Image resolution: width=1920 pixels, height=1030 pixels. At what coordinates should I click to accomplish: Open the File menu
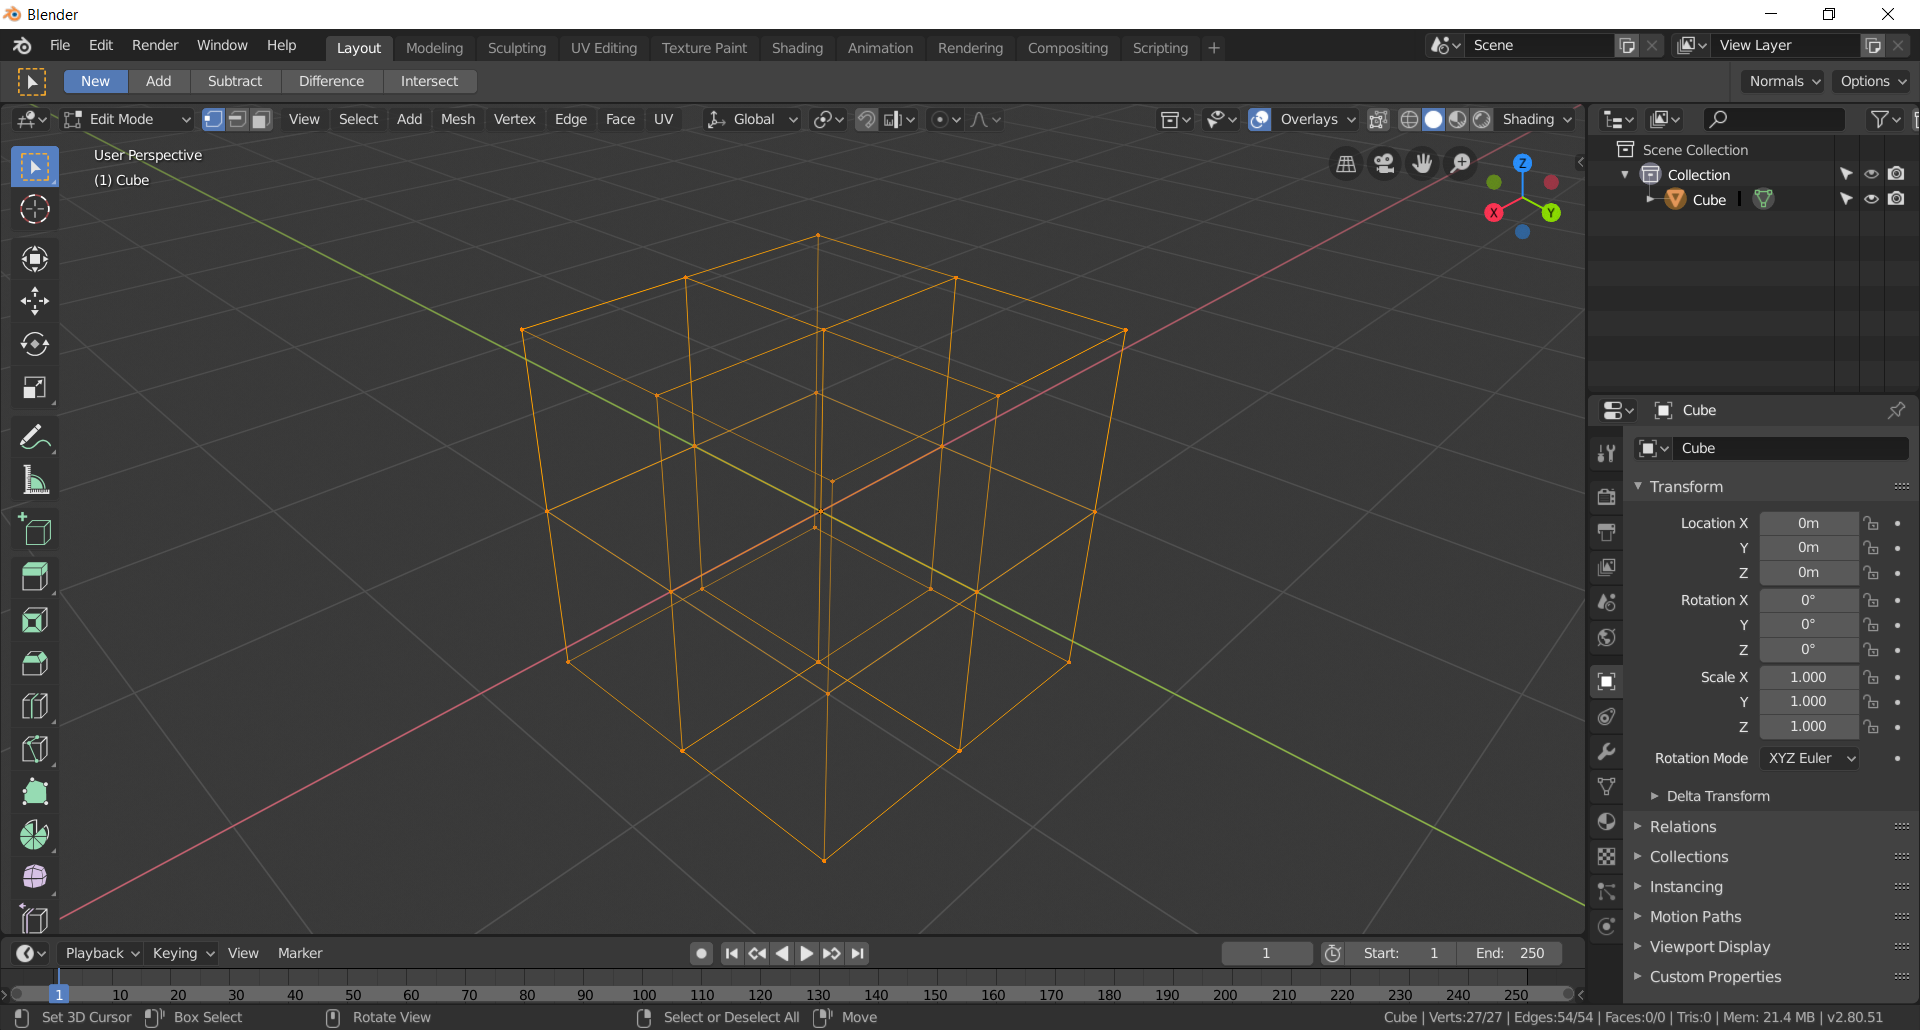(x=60, y=46)
